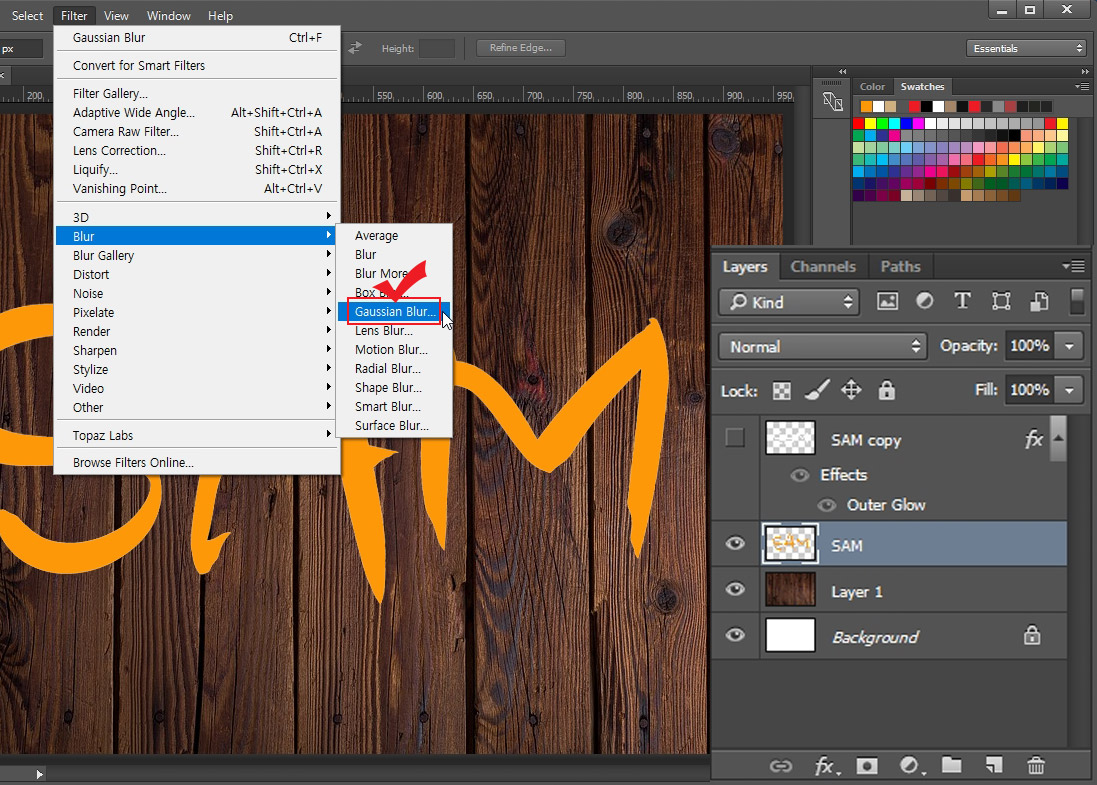Choose Gaussian Blur from Blur submenu
The image size is (1097, 785).
(x=394, y=311)
